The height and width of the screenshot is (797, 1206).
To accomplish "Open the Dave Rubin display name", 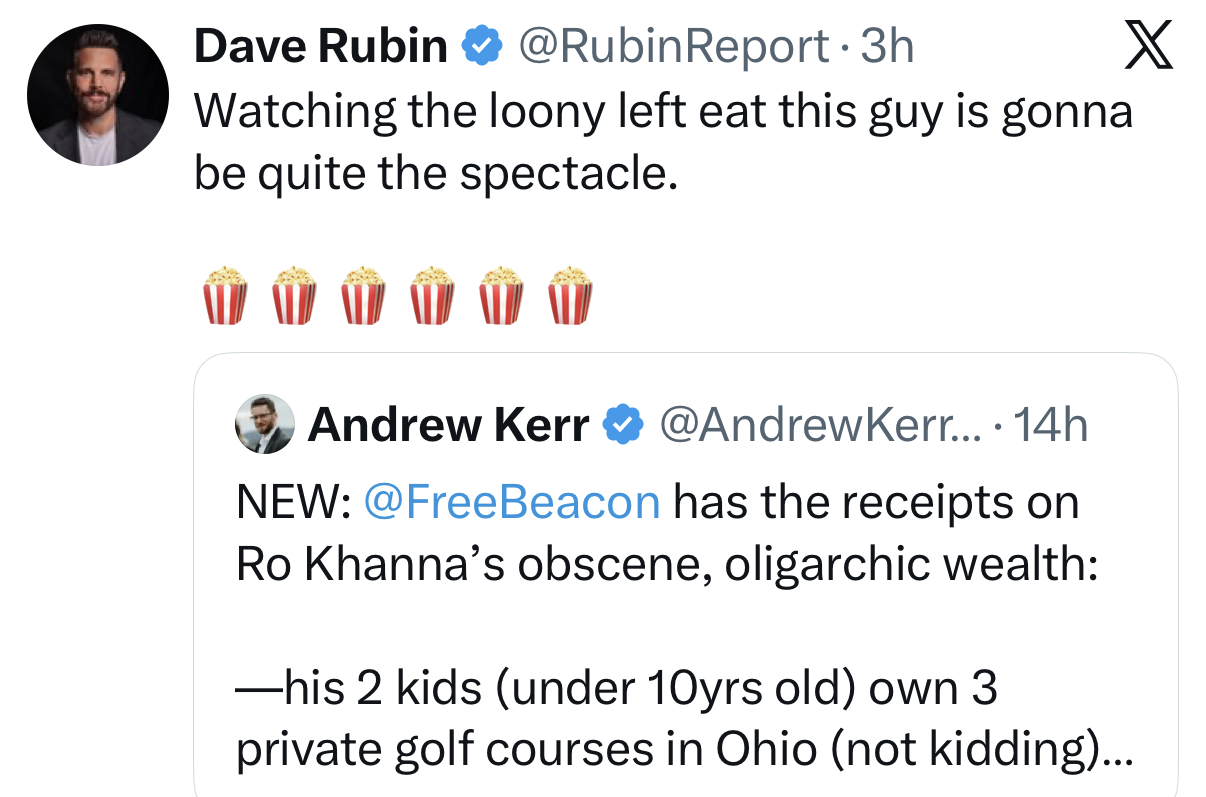I will (321, 46).
